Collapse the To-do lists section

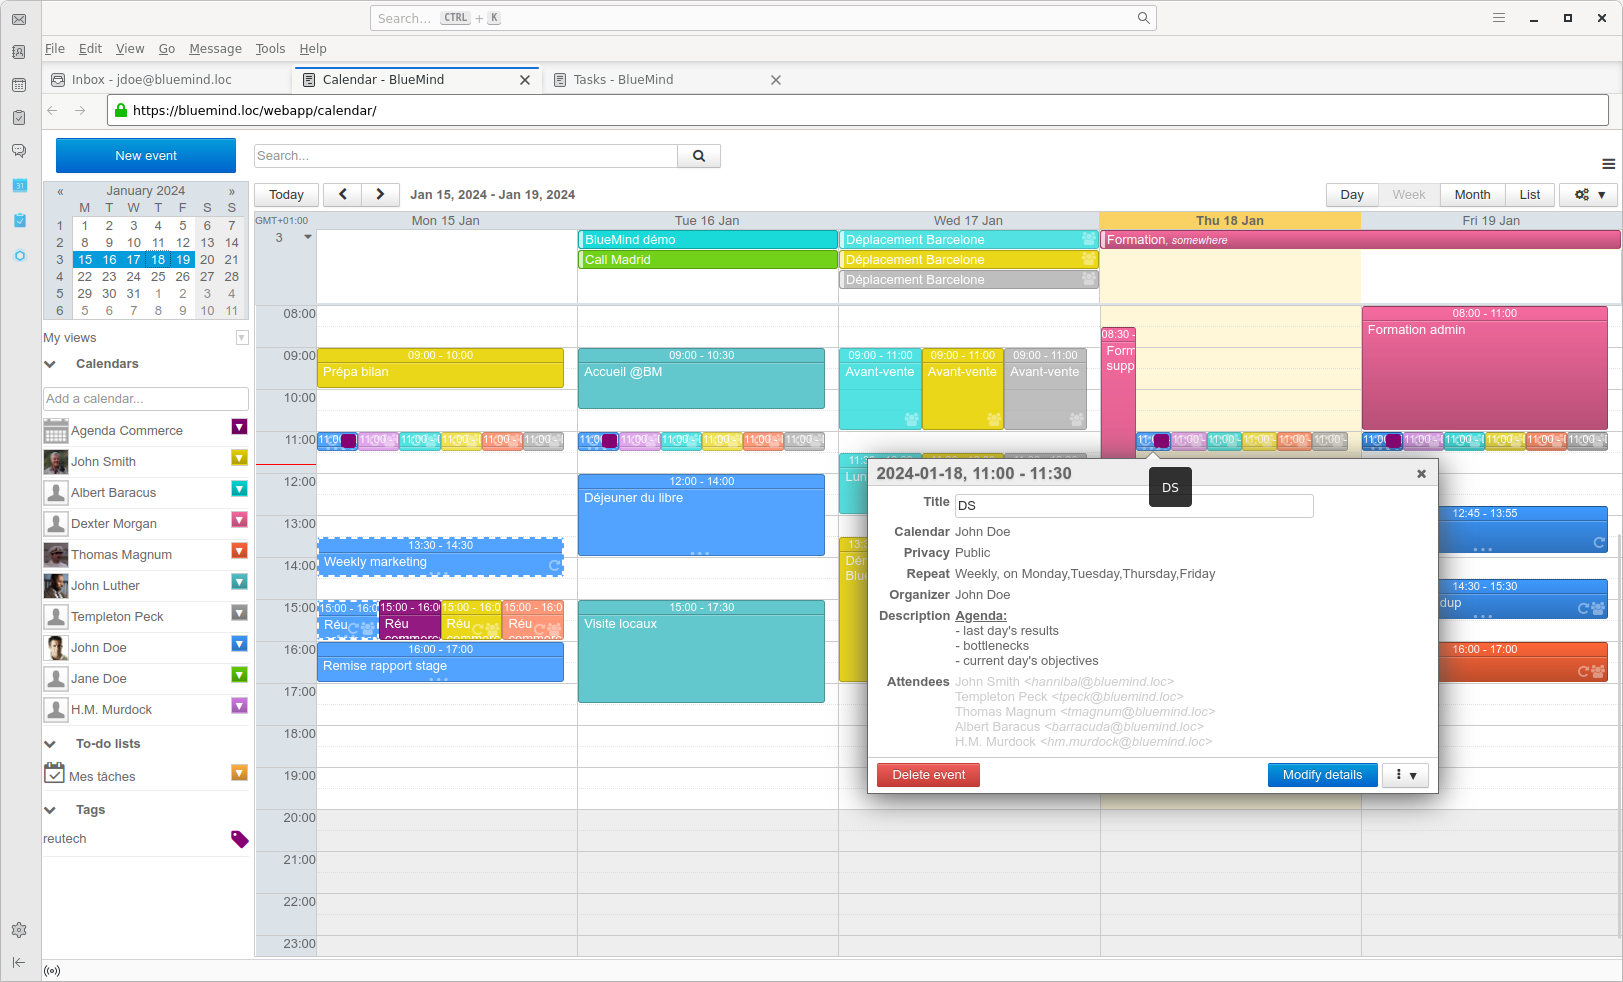click(x=50, y=744)
